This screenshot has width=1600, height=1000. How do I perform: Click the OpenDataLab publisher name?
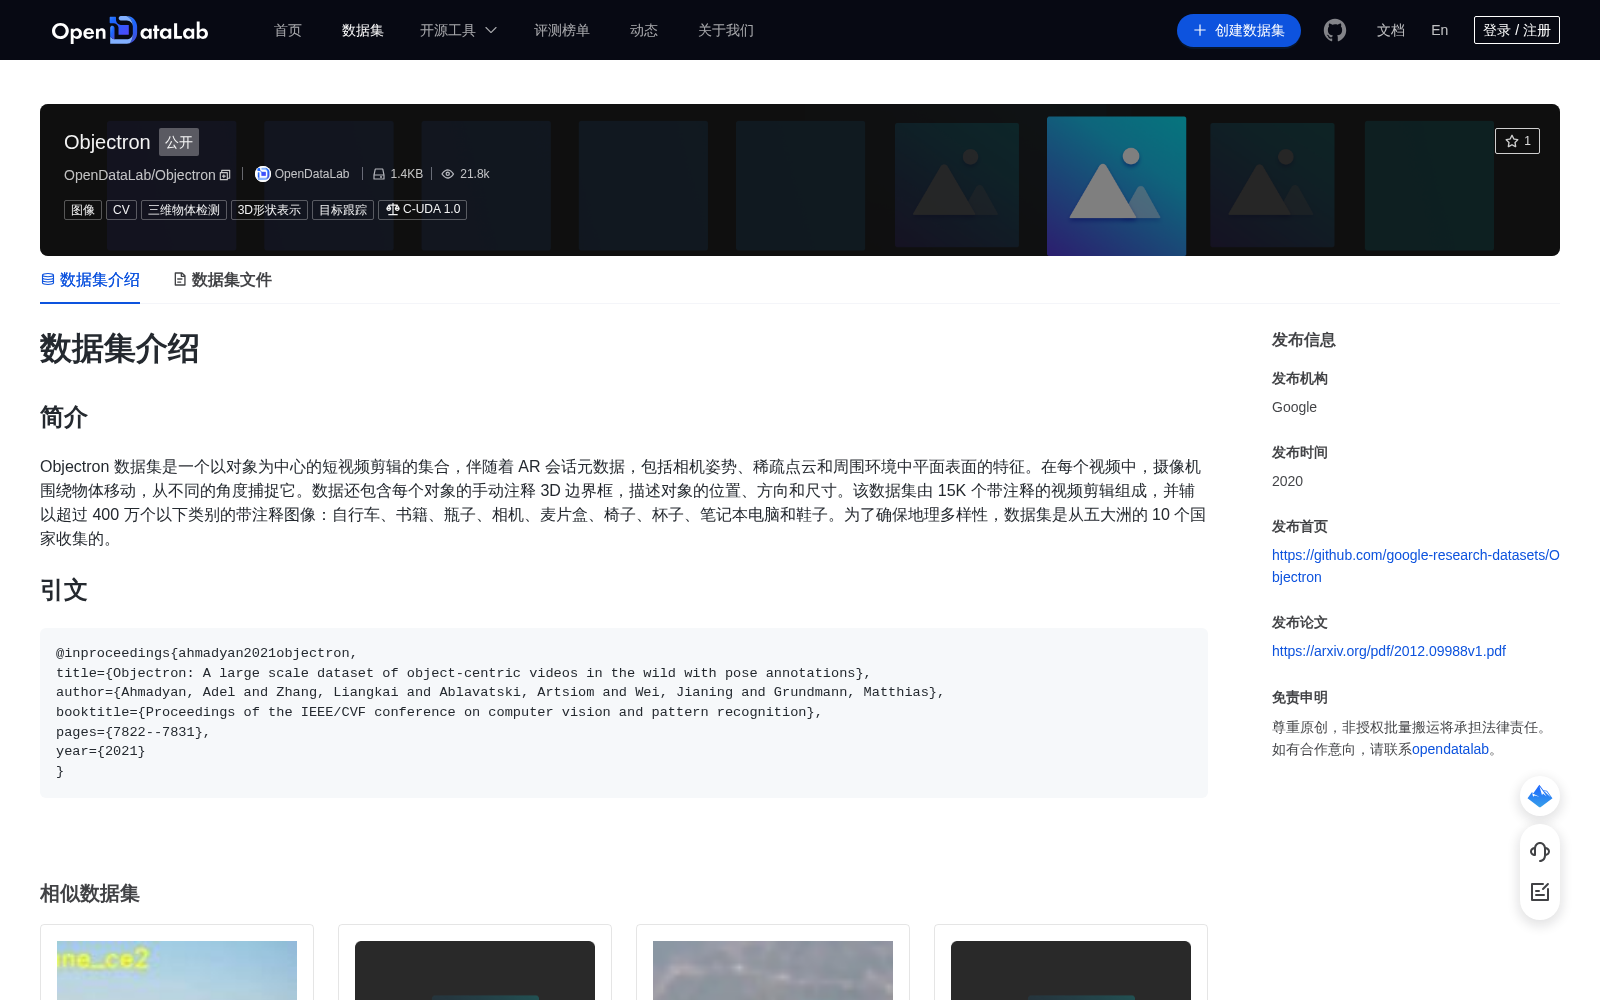click(x=312, y=174)
